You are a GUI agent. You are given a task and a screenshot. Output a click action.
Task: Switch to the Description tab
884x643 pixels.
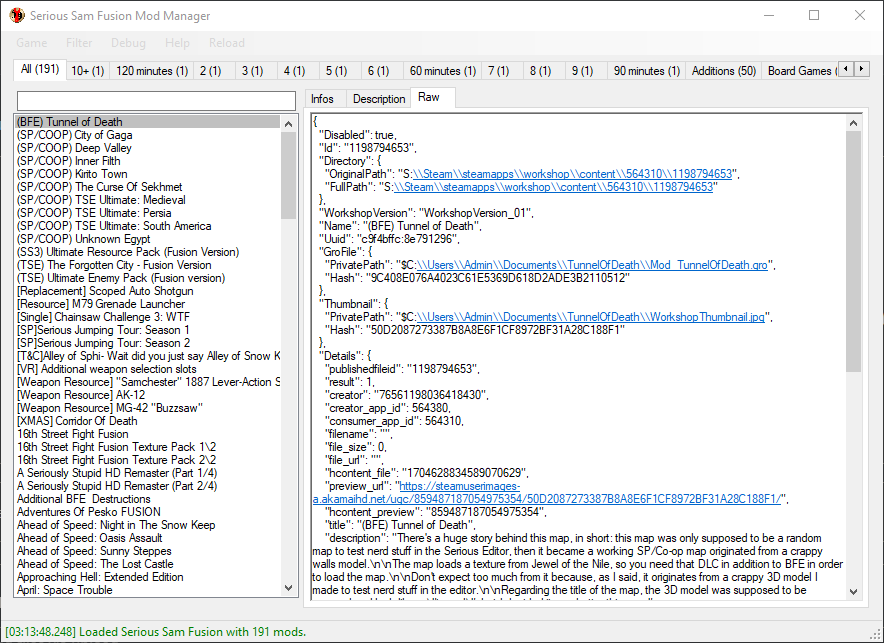click(379, 99)
